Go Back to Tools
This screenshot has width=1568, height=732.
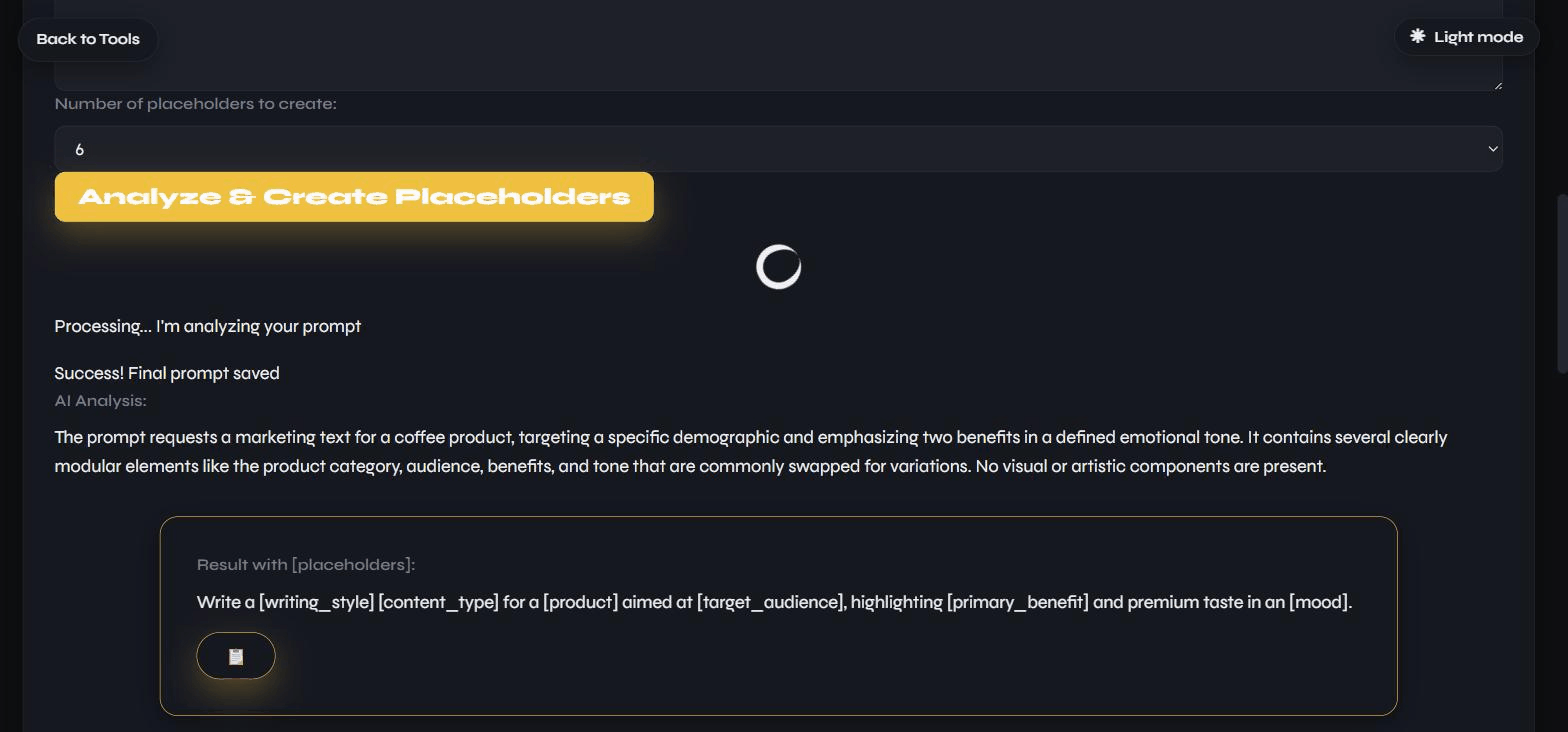tap(88, 39)
